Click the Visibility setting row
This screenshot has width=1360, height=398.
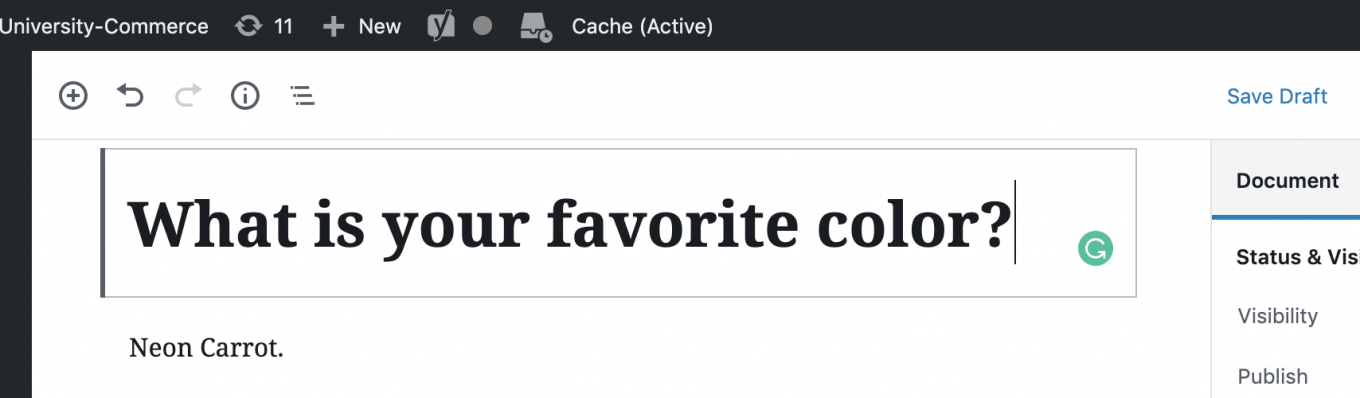pos(1286,316)
